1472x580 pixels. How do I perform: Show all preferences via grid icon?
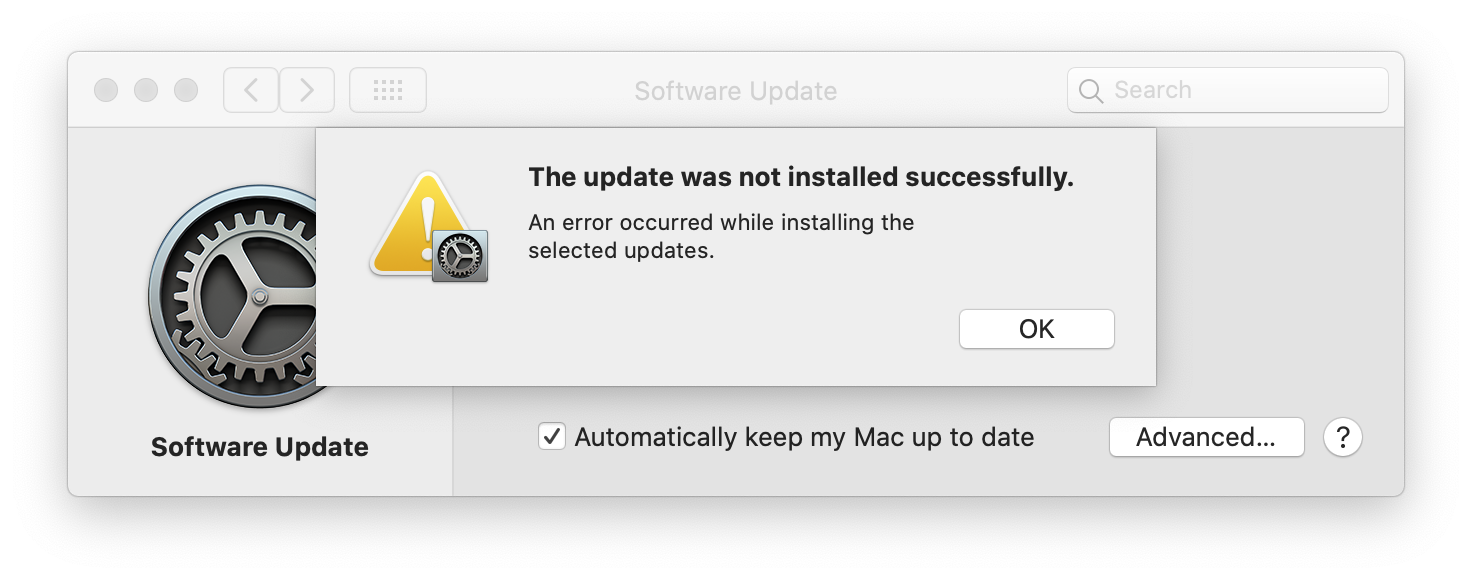pos(388,90)
